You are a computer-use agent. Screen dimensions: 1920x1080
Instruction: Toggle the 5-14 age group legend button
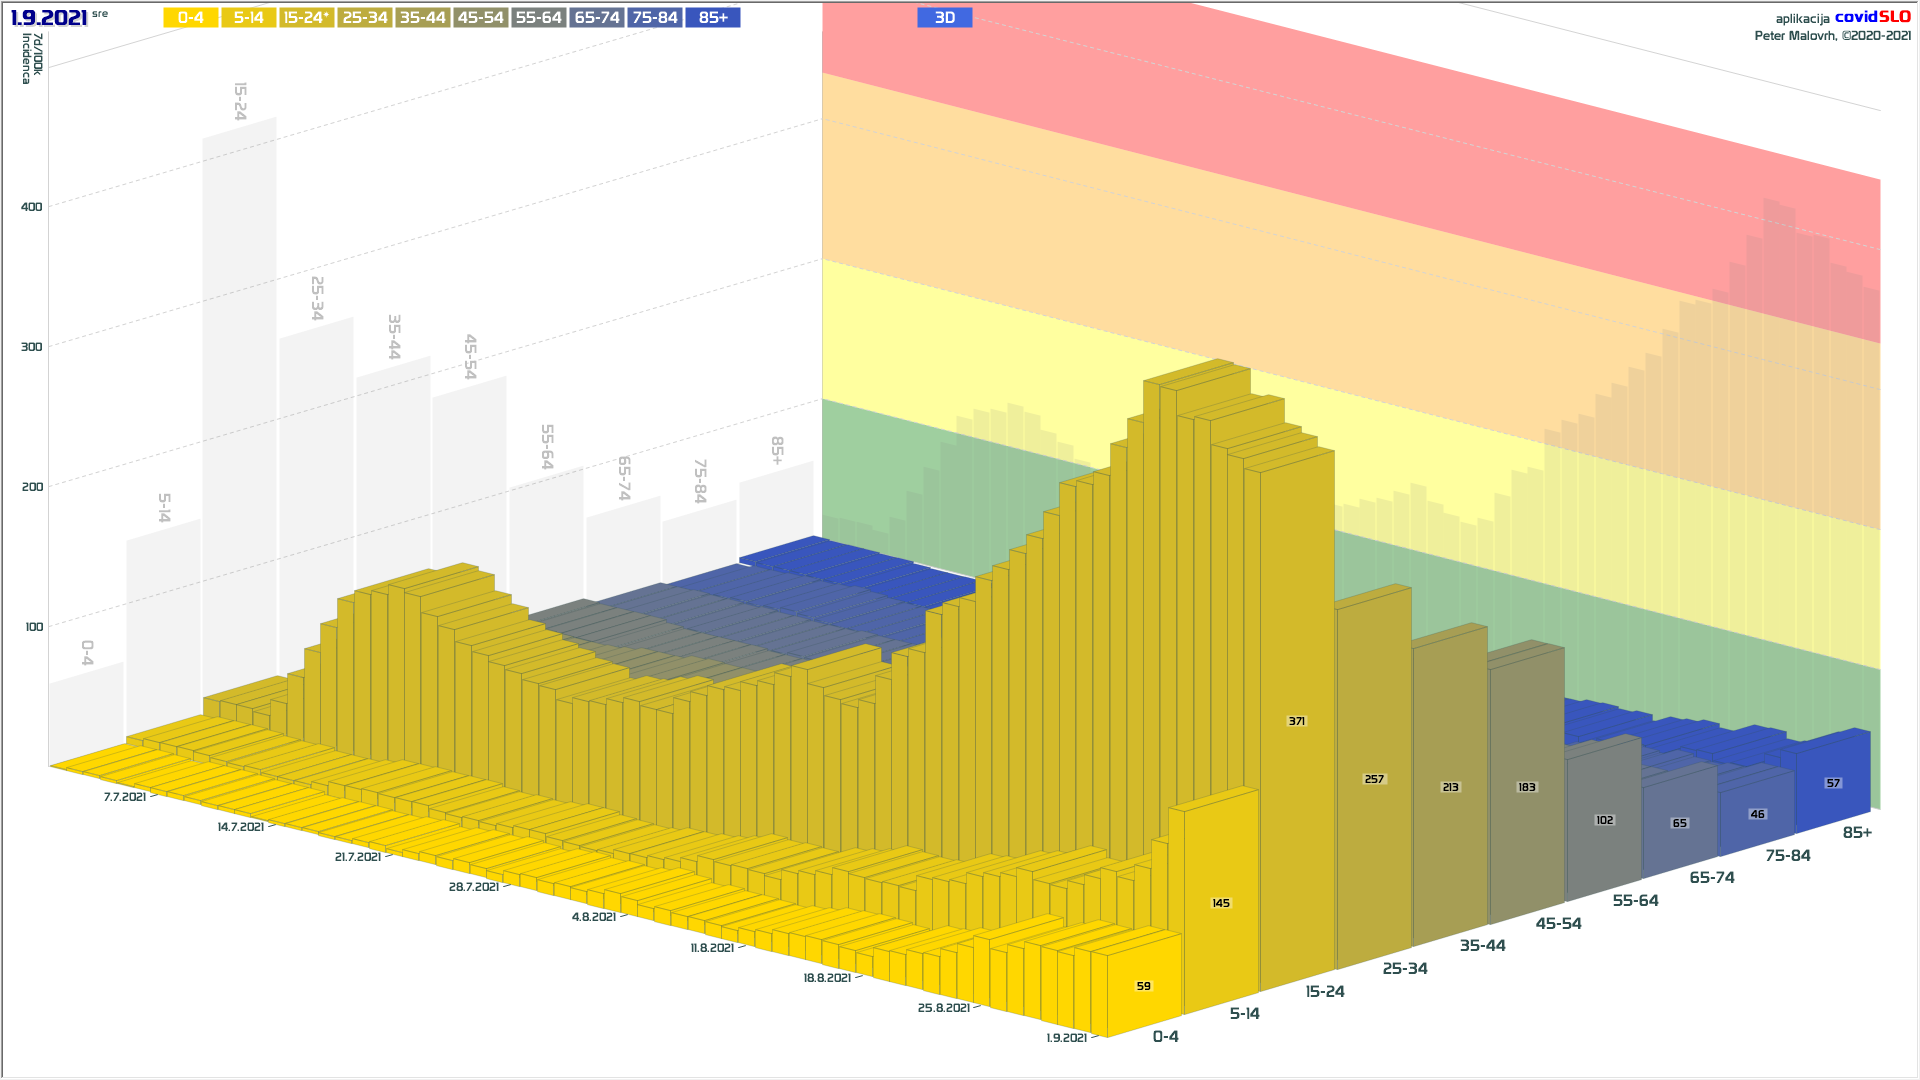[248, 17]
